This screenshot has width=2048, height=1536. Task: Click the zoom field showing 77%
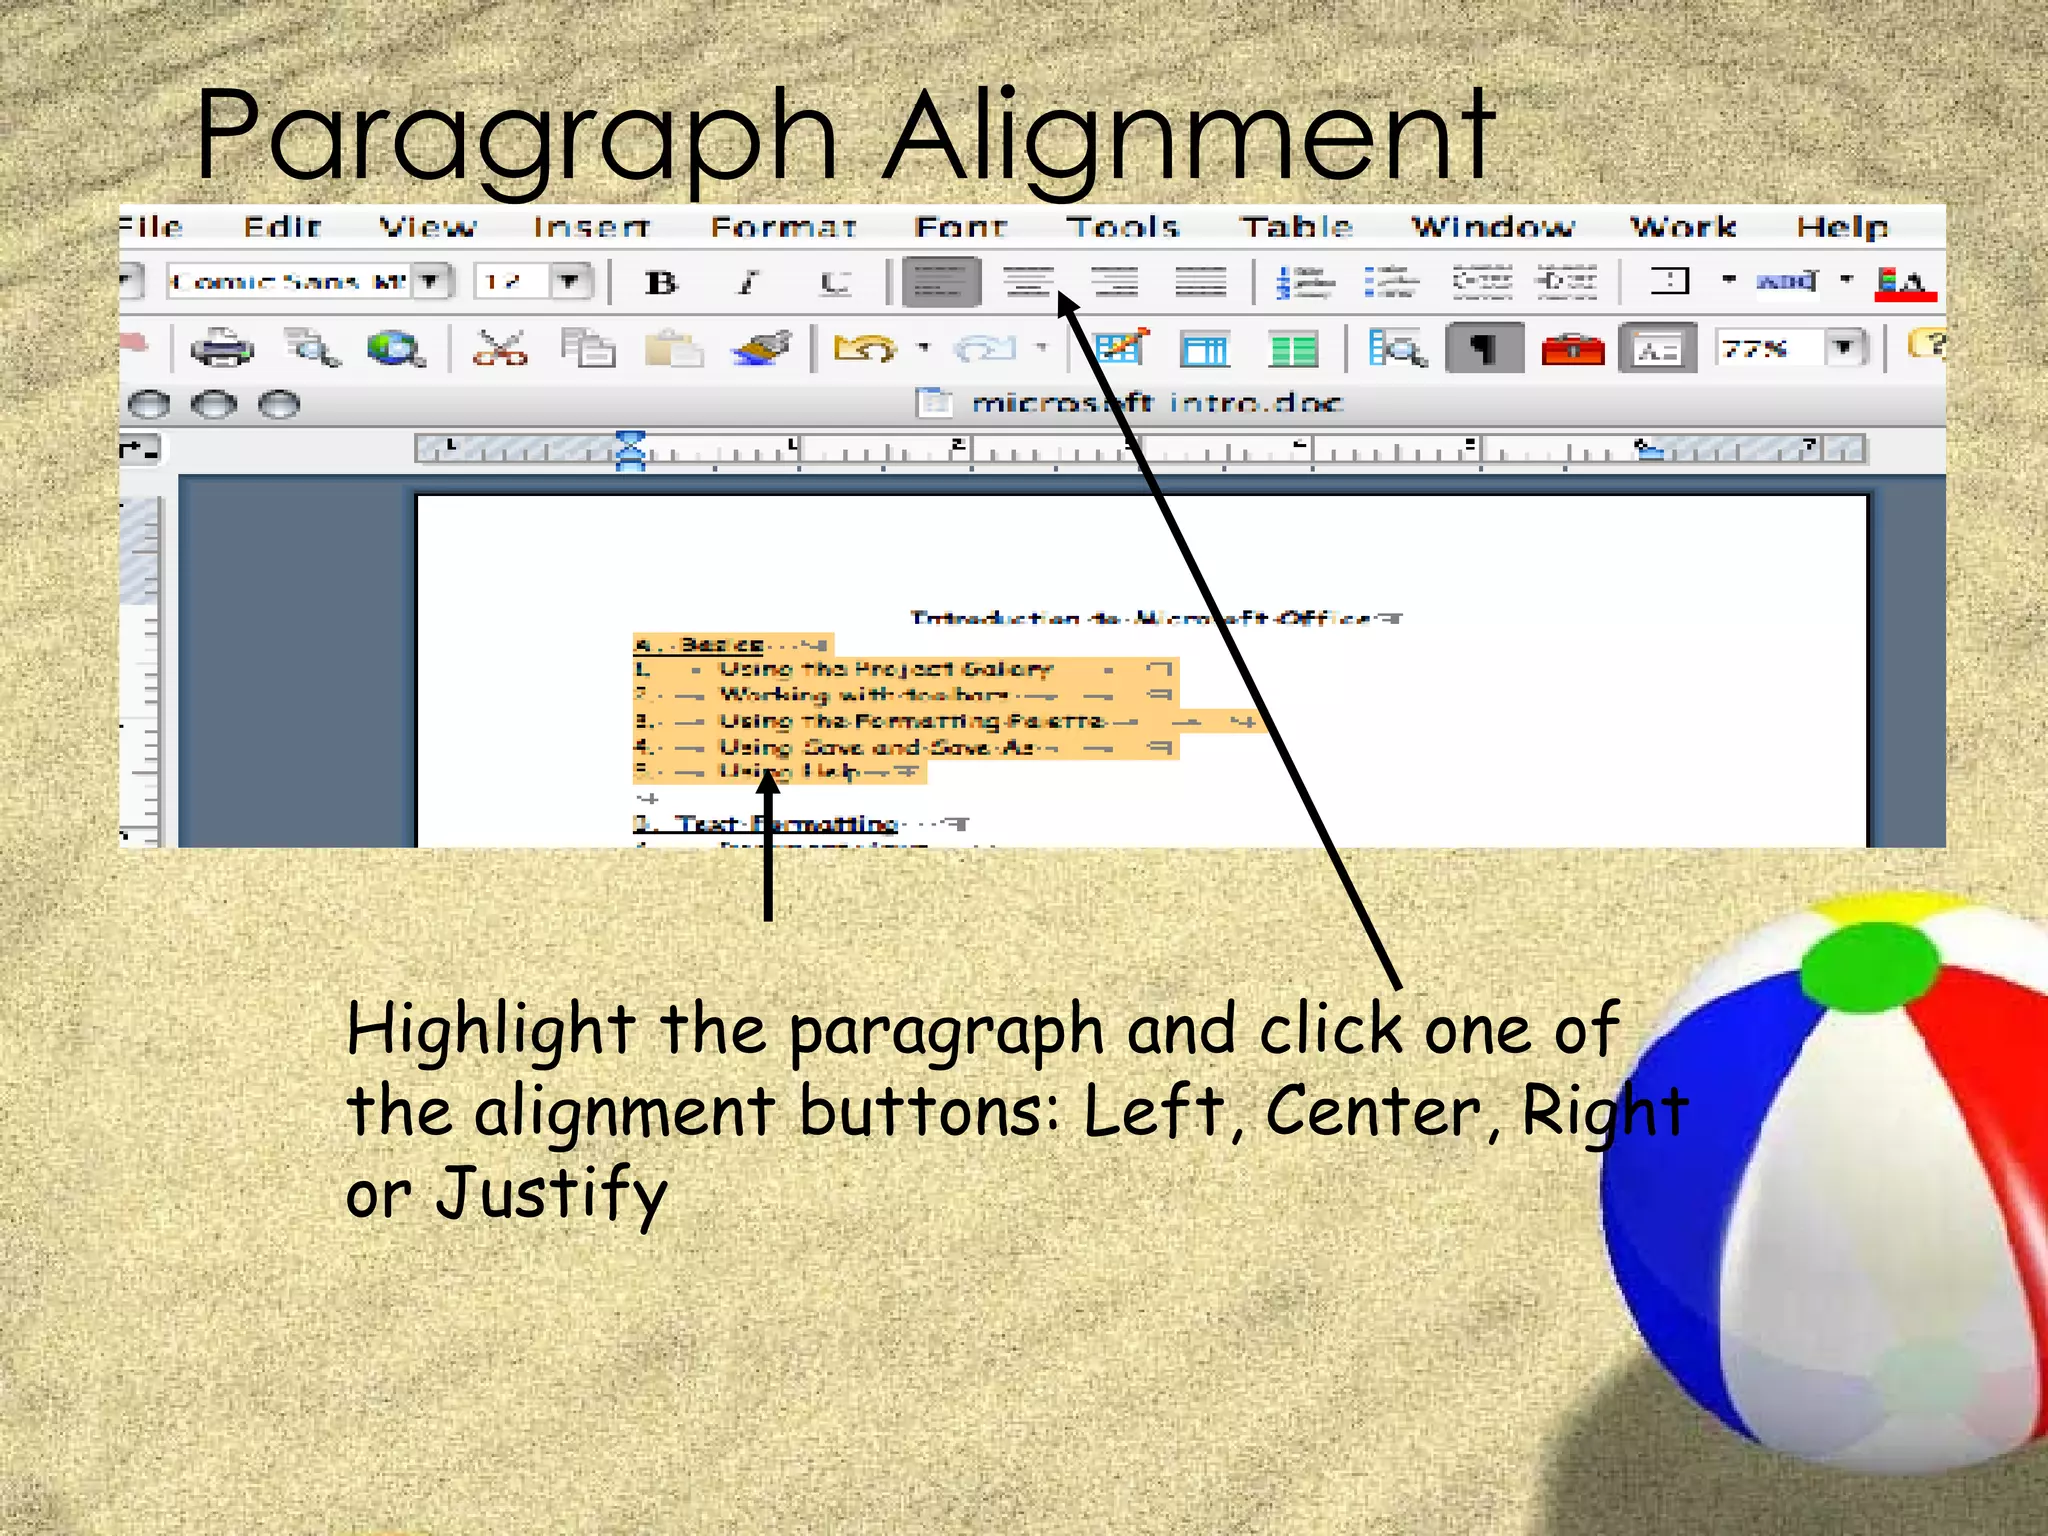coord(1770,348)
